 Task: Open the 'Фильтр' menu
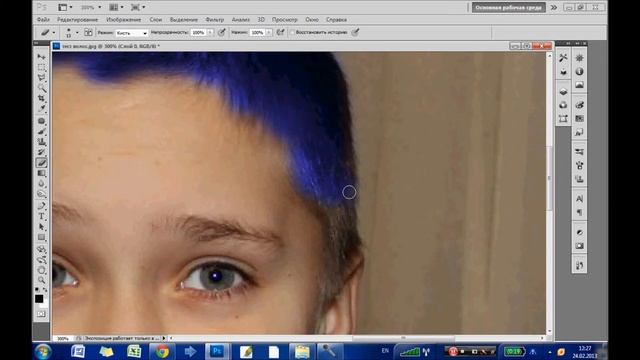point(215,20)
